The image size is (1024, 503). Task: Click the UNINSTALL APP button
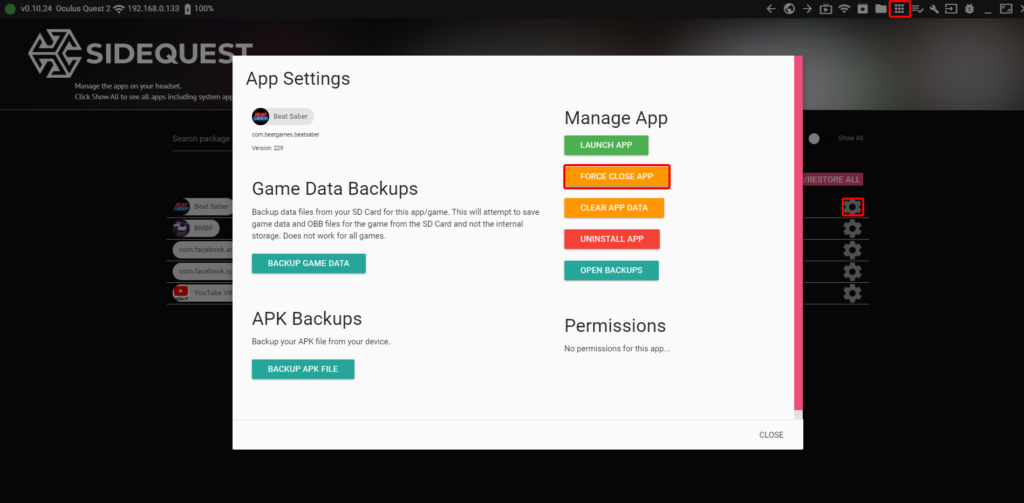pyautogui.click(x=612, y=239)
